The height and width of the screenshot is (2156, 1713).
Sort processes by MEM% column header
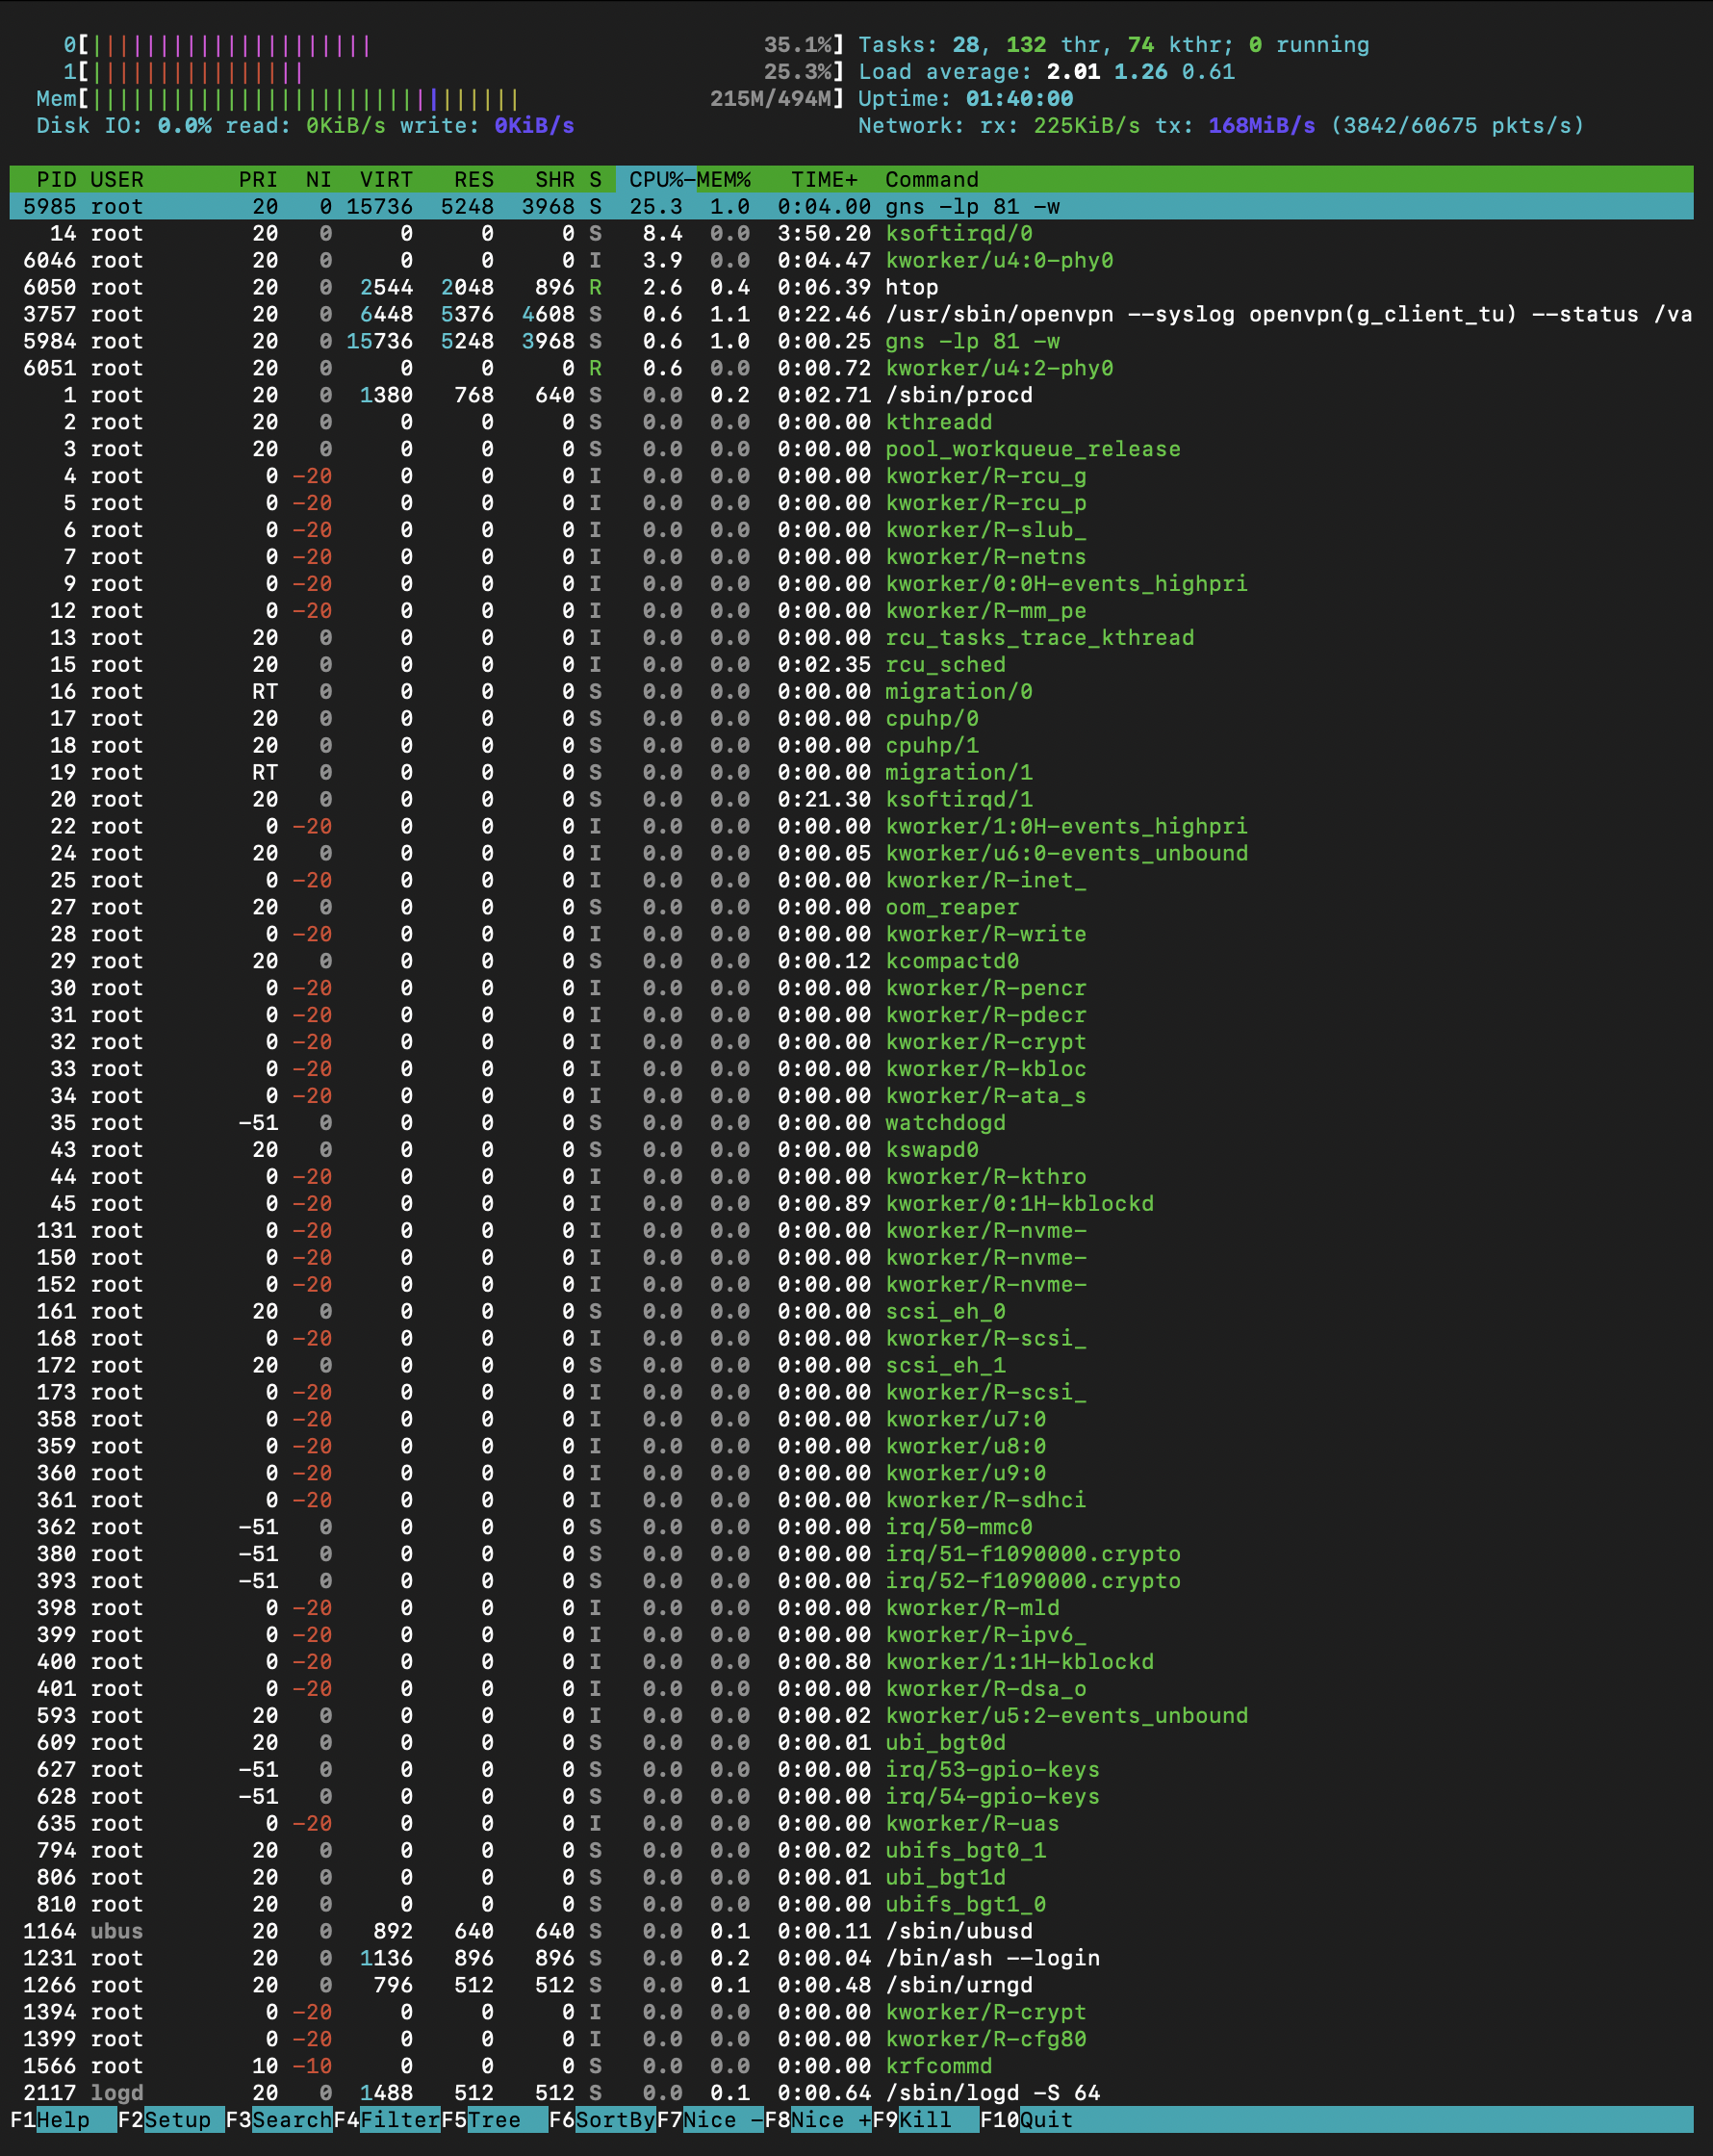(724, 180)
